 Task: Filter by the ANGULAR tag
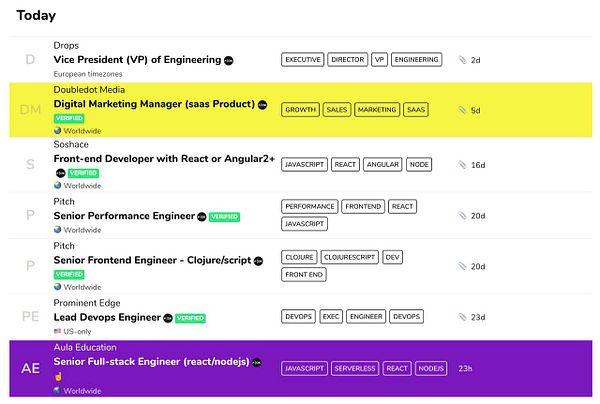pos(382,164)
